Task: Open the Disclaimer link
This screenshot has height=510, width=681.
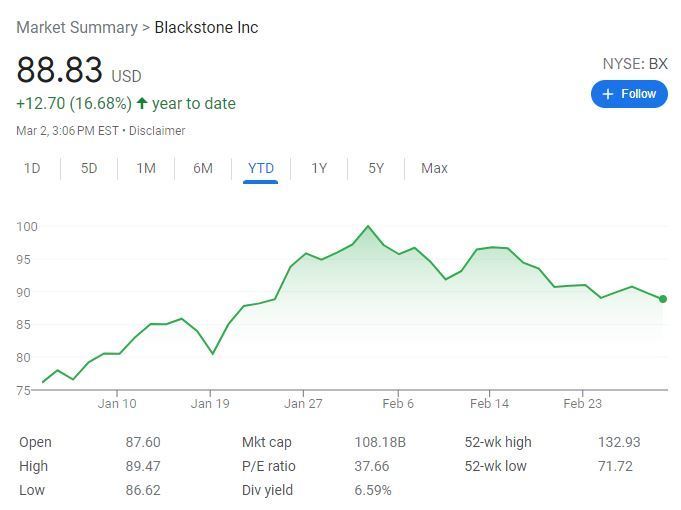Action: [x=157, y=130]
